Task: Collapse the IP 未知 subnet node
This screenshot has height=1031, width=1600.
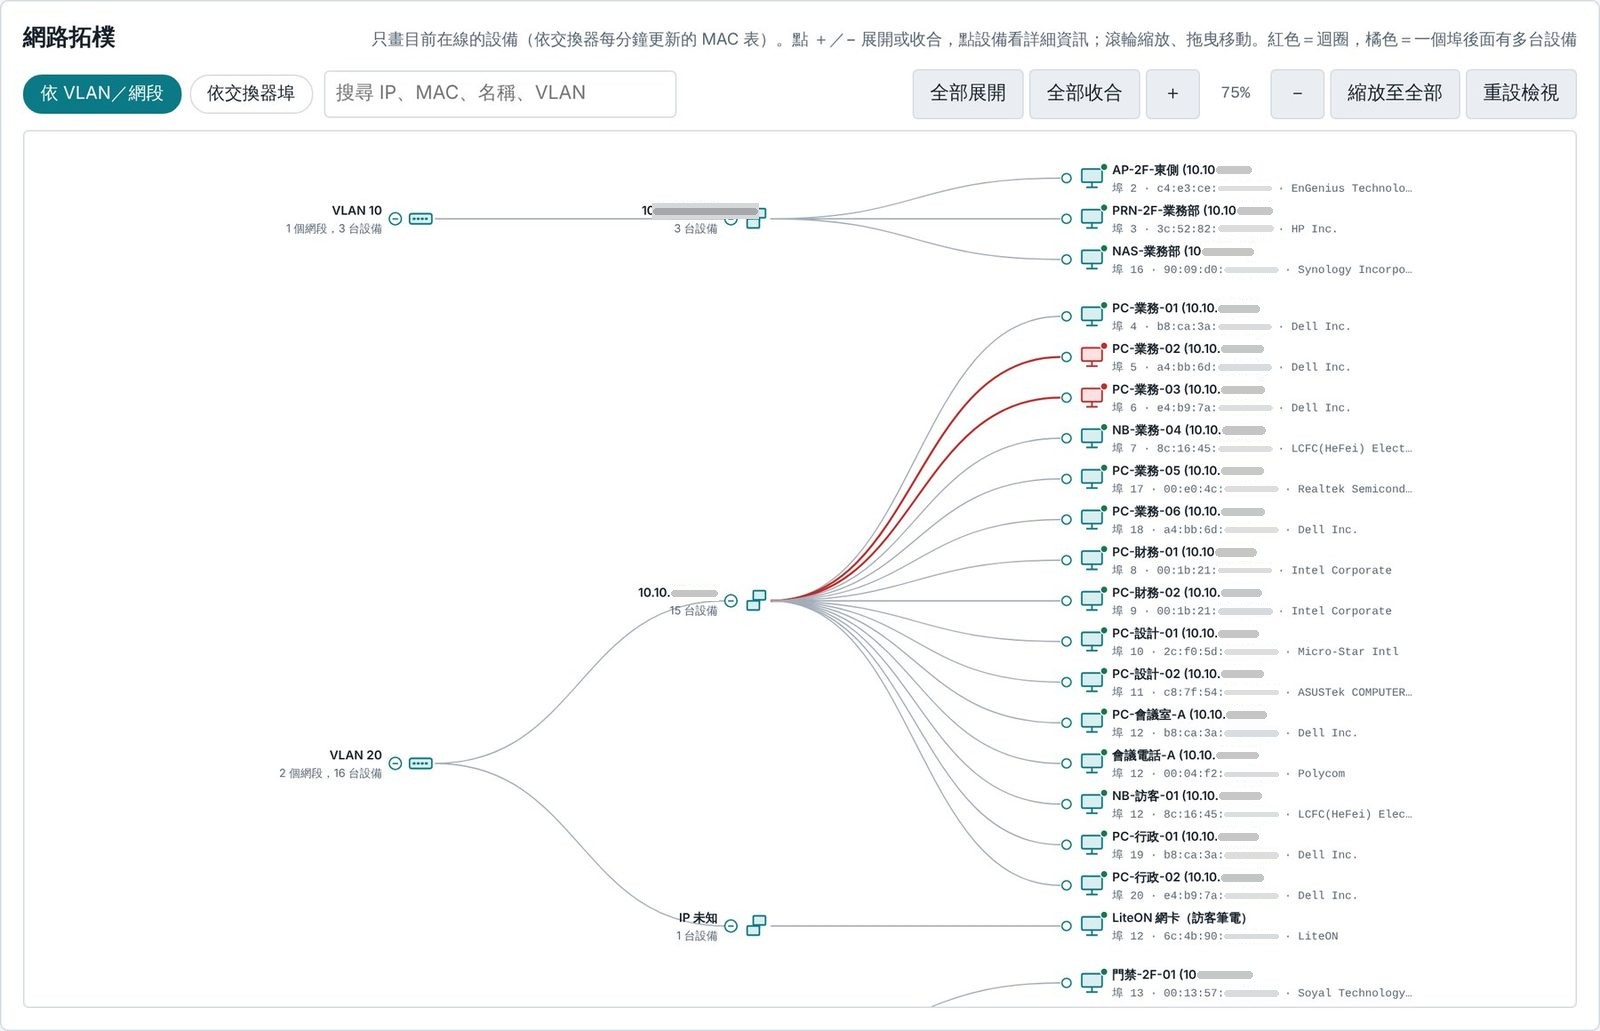Action: [731, 926]
